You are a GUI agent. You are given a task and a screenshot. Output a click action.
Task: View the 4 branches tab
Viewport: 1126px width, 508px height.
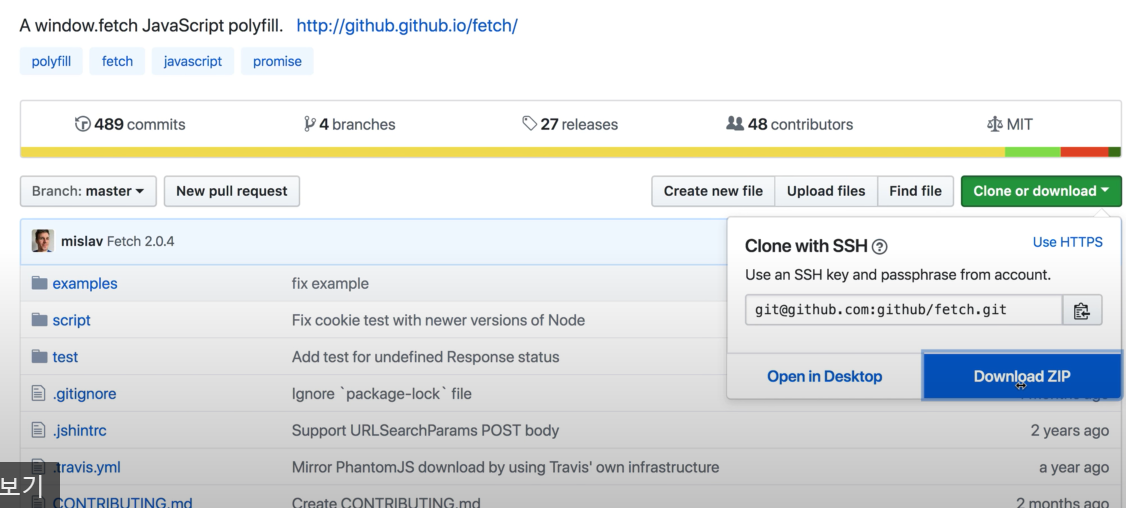[x=350, y=125]
